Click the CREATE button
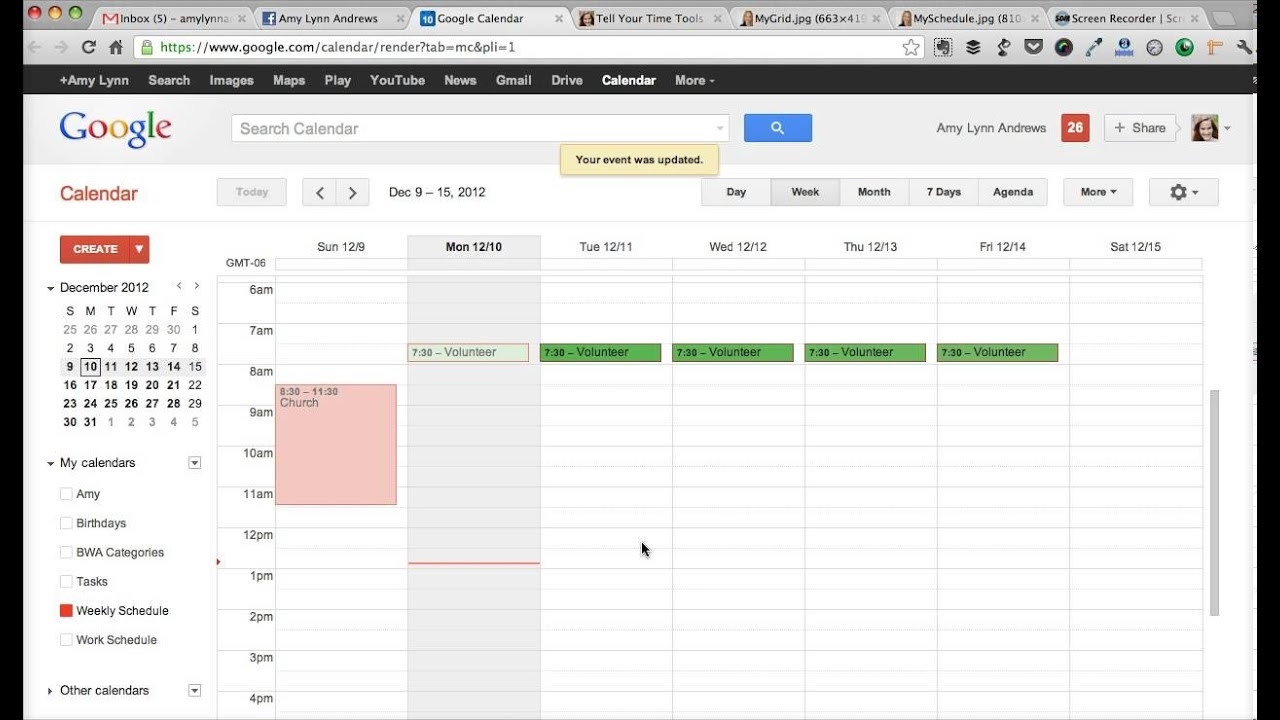The width and height of the screenshot is (1280, 720). [95, 249]
